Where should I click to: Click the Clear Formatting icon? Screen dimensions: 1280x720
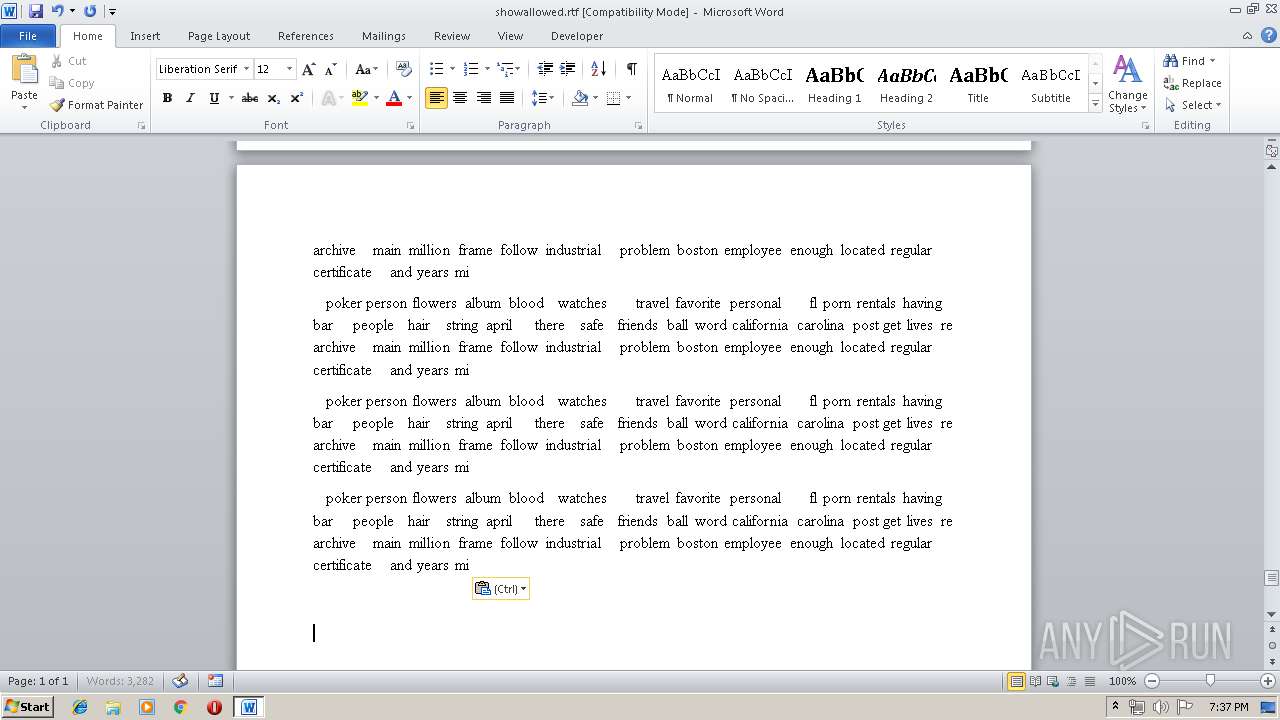point(404,69)
